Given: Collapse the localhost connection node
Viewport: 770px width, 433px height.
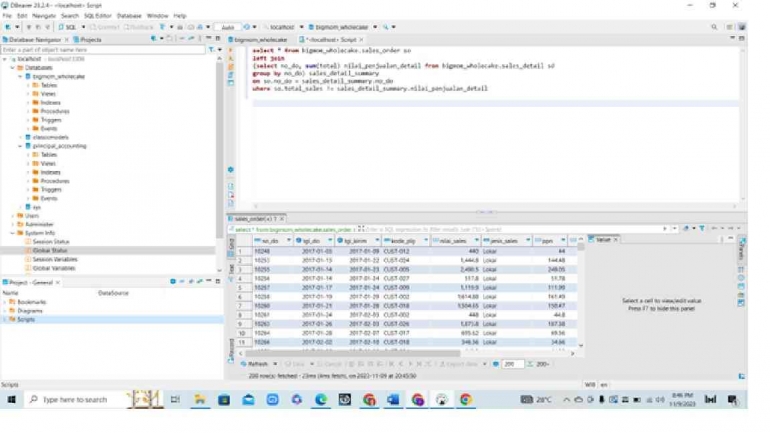Looking at the screenshot, I should click(x=5, y=59).
